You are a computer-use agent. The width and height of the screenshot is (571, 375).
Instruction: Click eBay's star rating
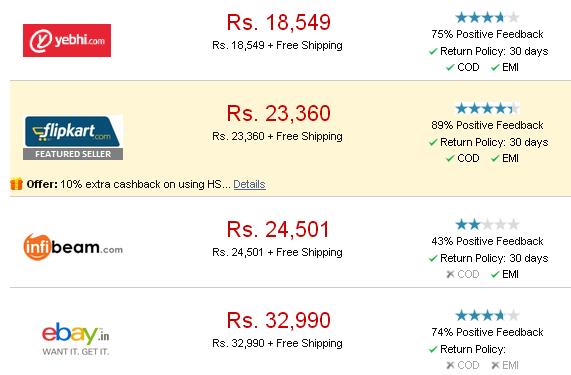pyautogui.click(x=487, y=315)
